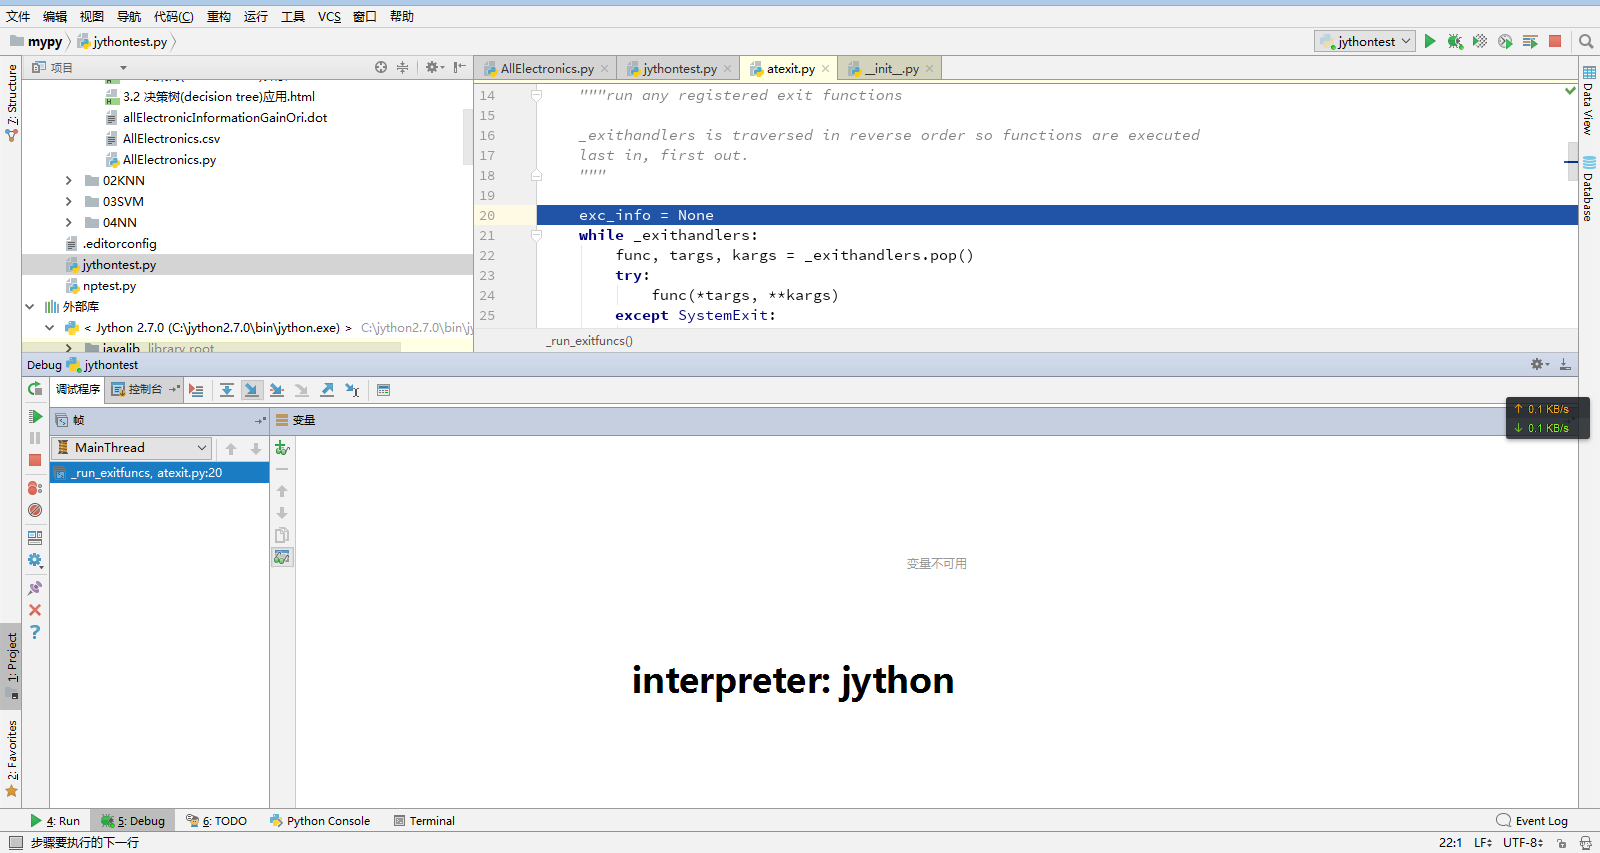
Task: Open Python Console tool window
Action: pos(320,821)
